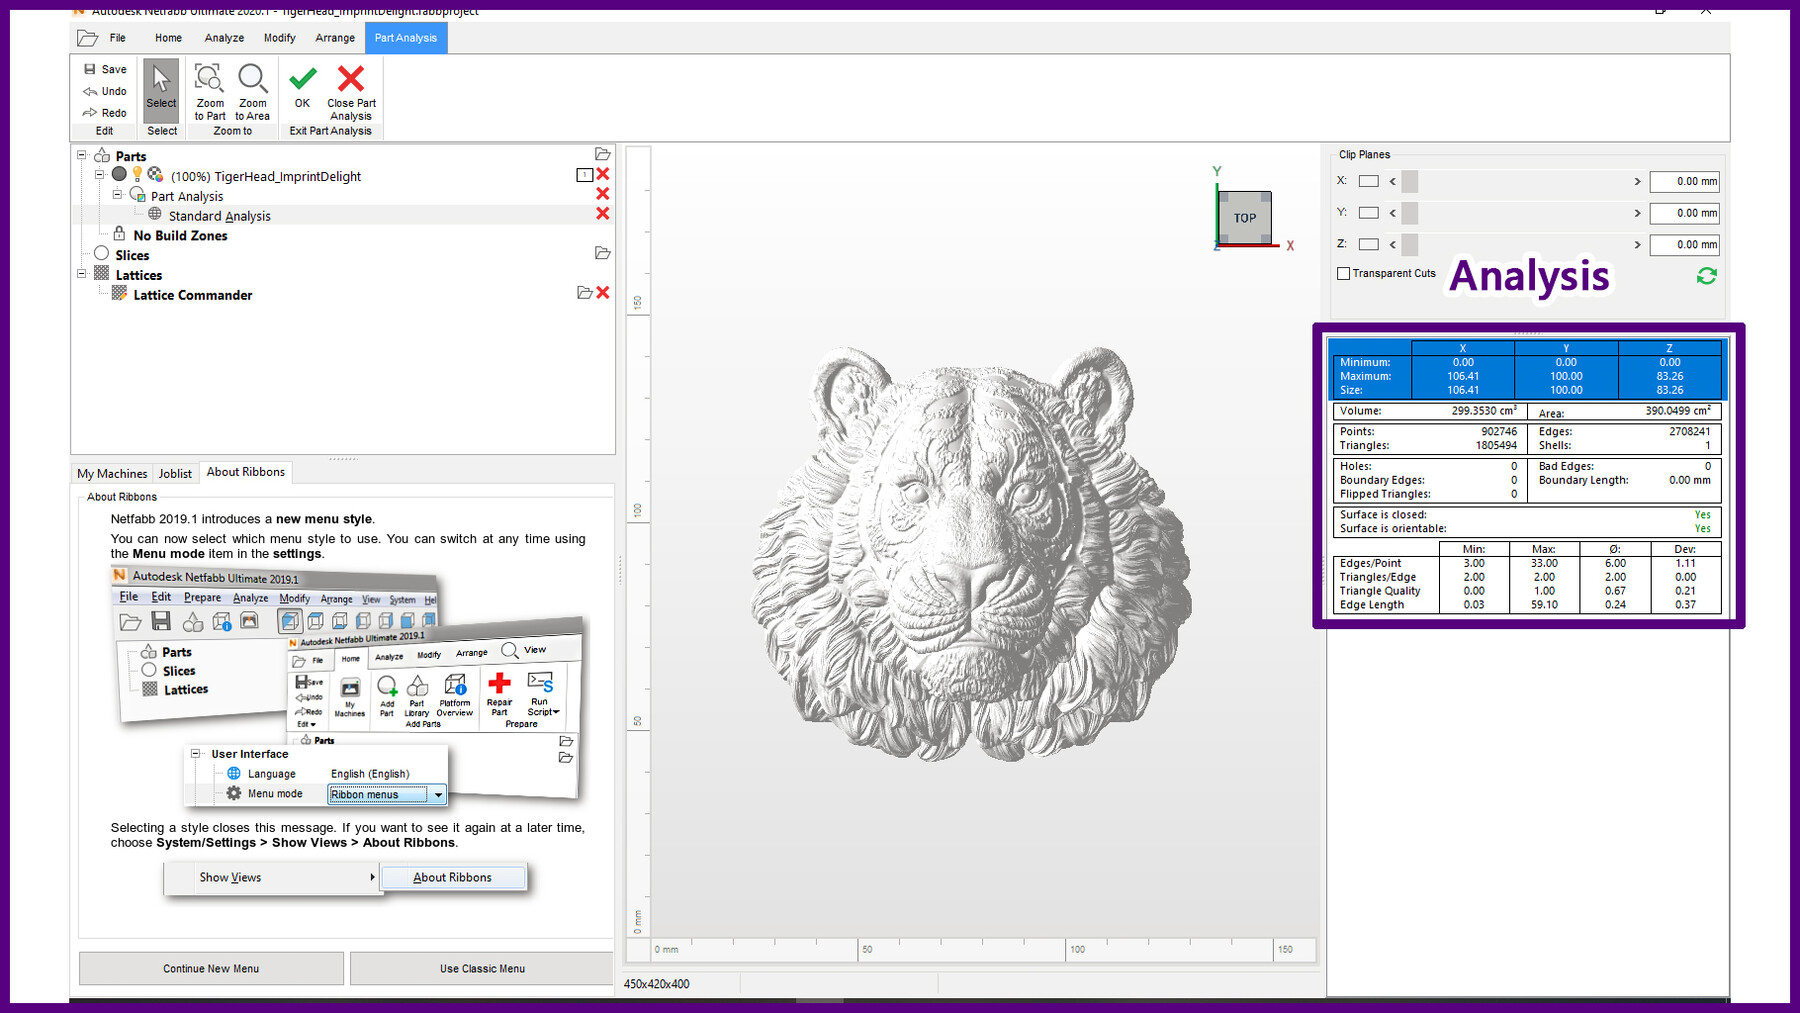Open the folder icon on Slices row
The image size is (1800, 1013).
coord(602,253)
